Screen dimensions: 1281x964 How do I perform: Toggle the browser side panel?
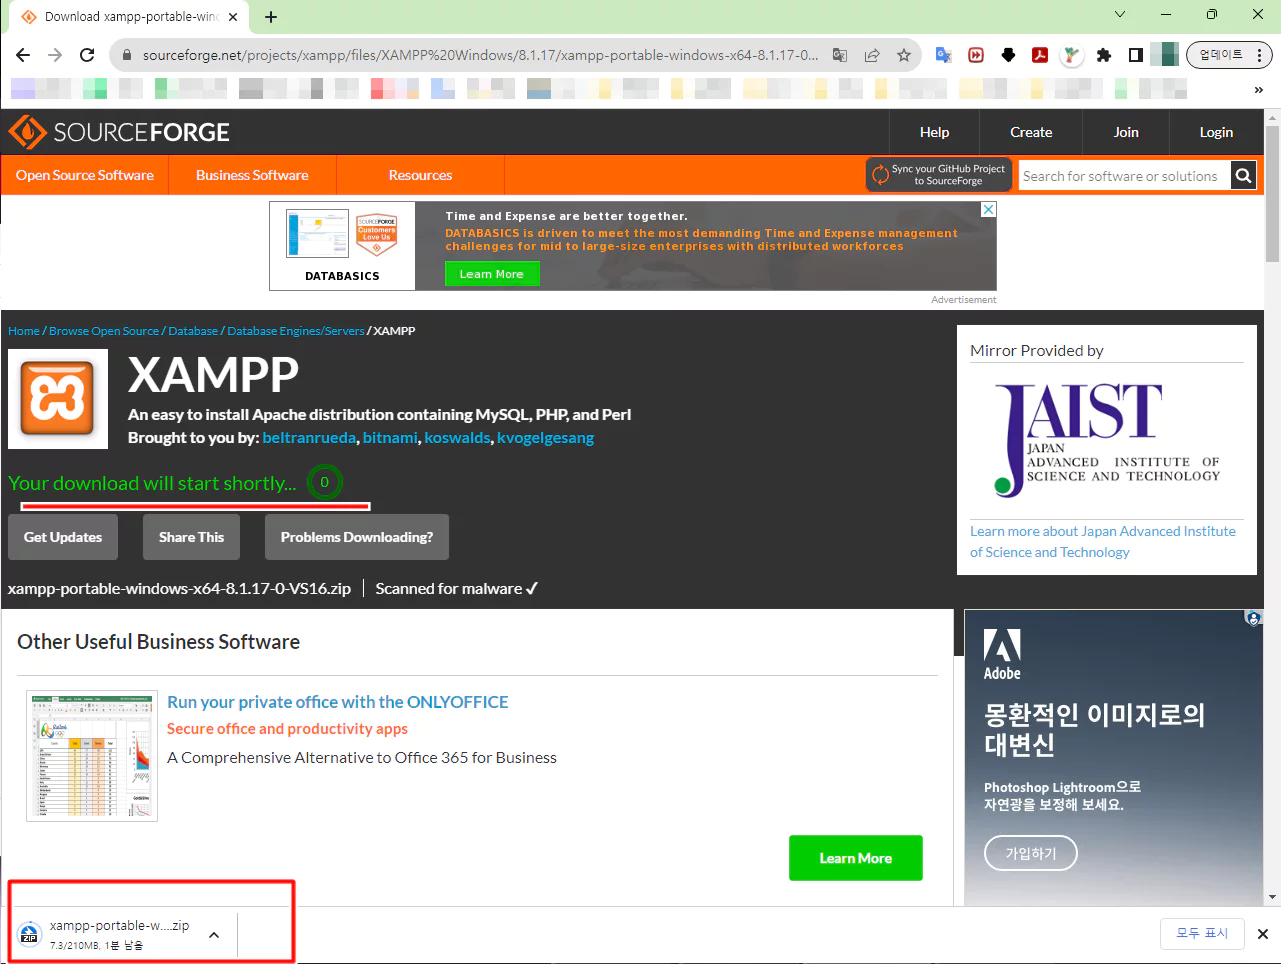(1136, 55)
